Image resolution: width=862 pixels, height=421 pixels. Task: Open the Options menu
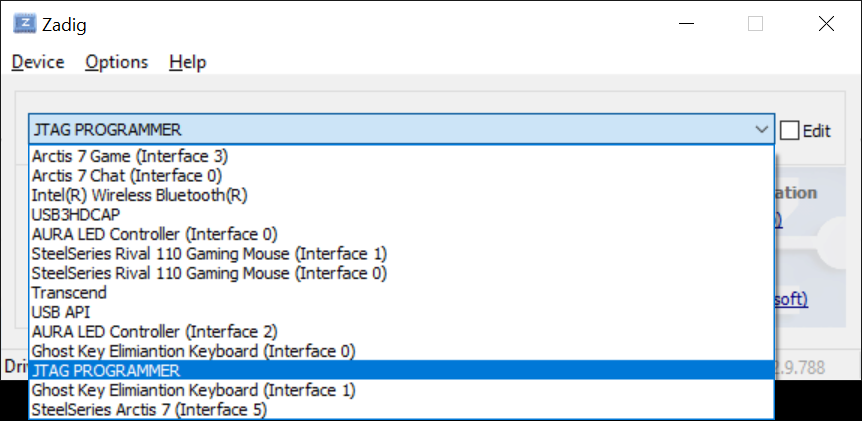(x=116, y=62)
